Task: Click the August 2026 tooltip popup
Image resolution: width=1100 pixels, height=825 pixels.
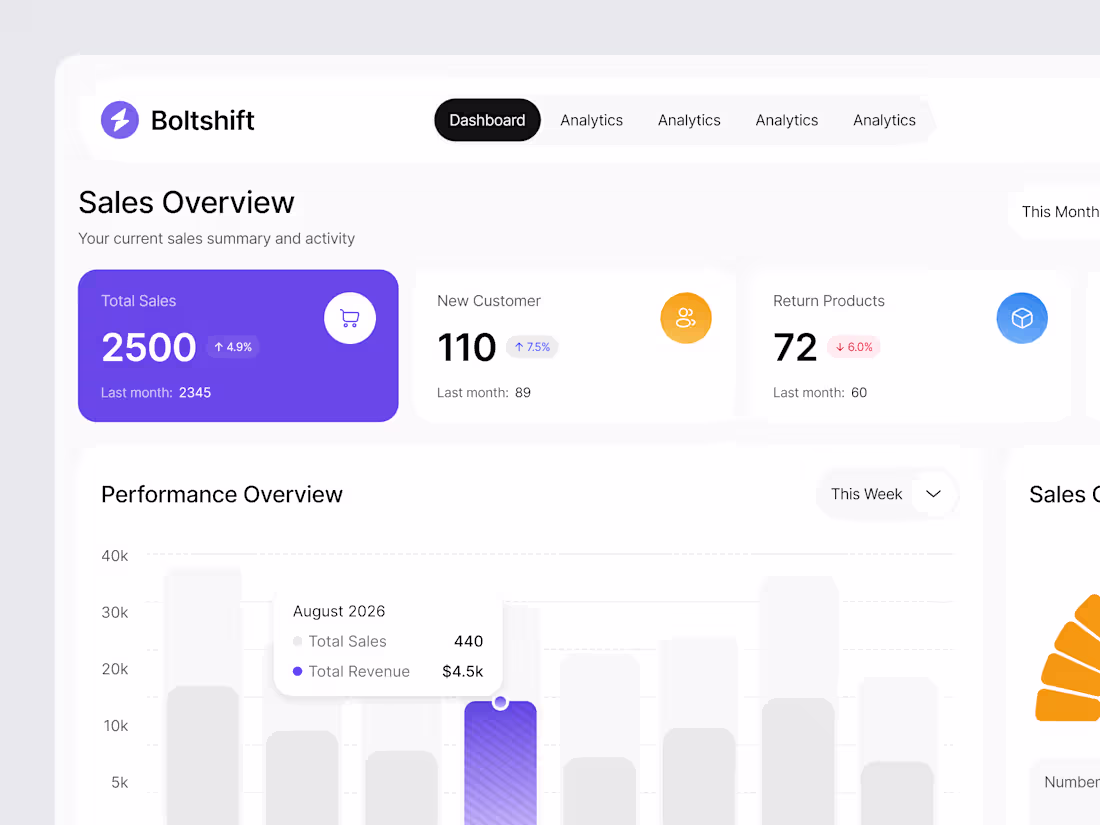Action: pyautogui.click(x=388, y=641)
